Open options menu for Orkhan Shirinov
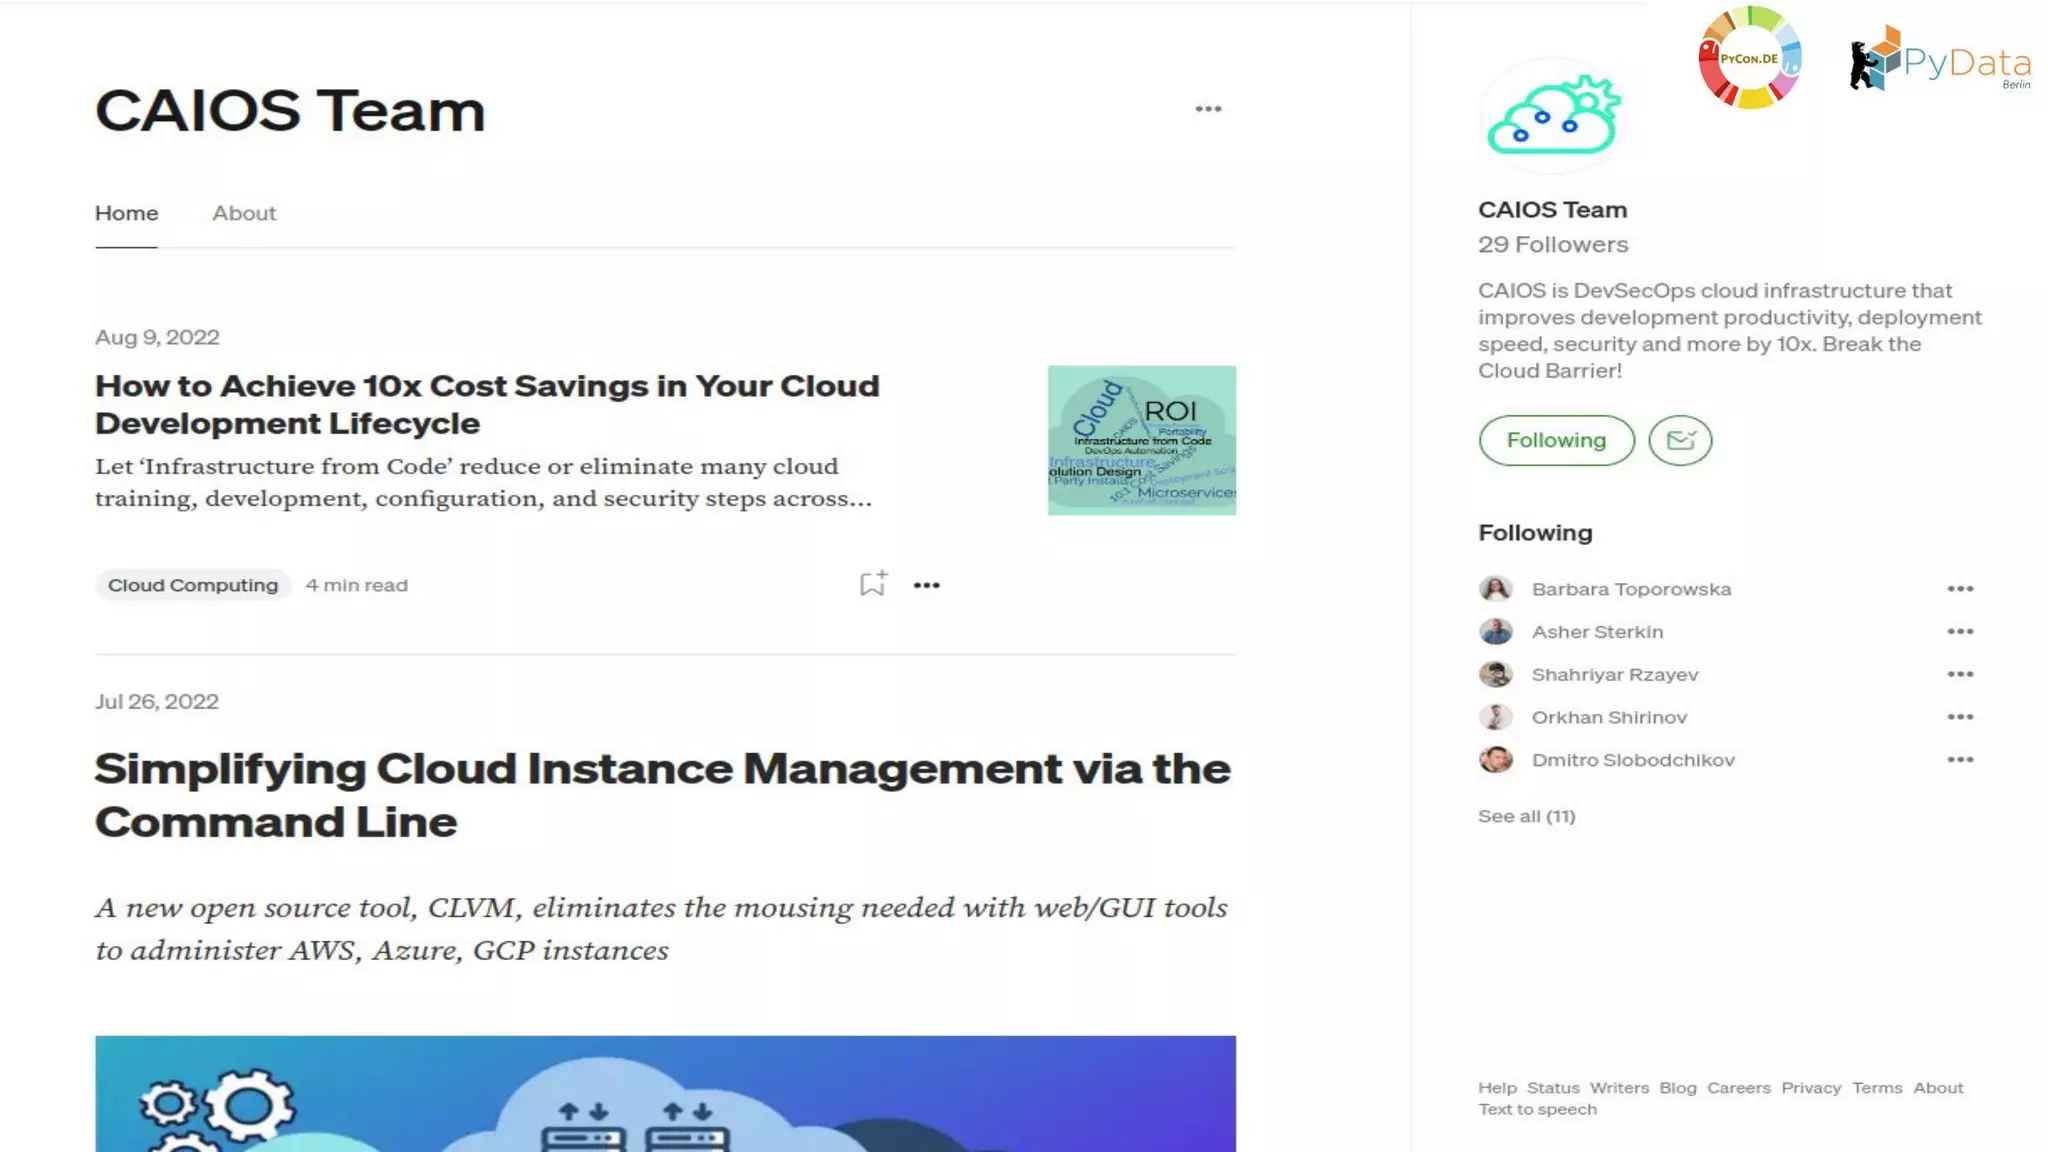Screen dimensions: 2048x1152 click(x=1960, y=717)
